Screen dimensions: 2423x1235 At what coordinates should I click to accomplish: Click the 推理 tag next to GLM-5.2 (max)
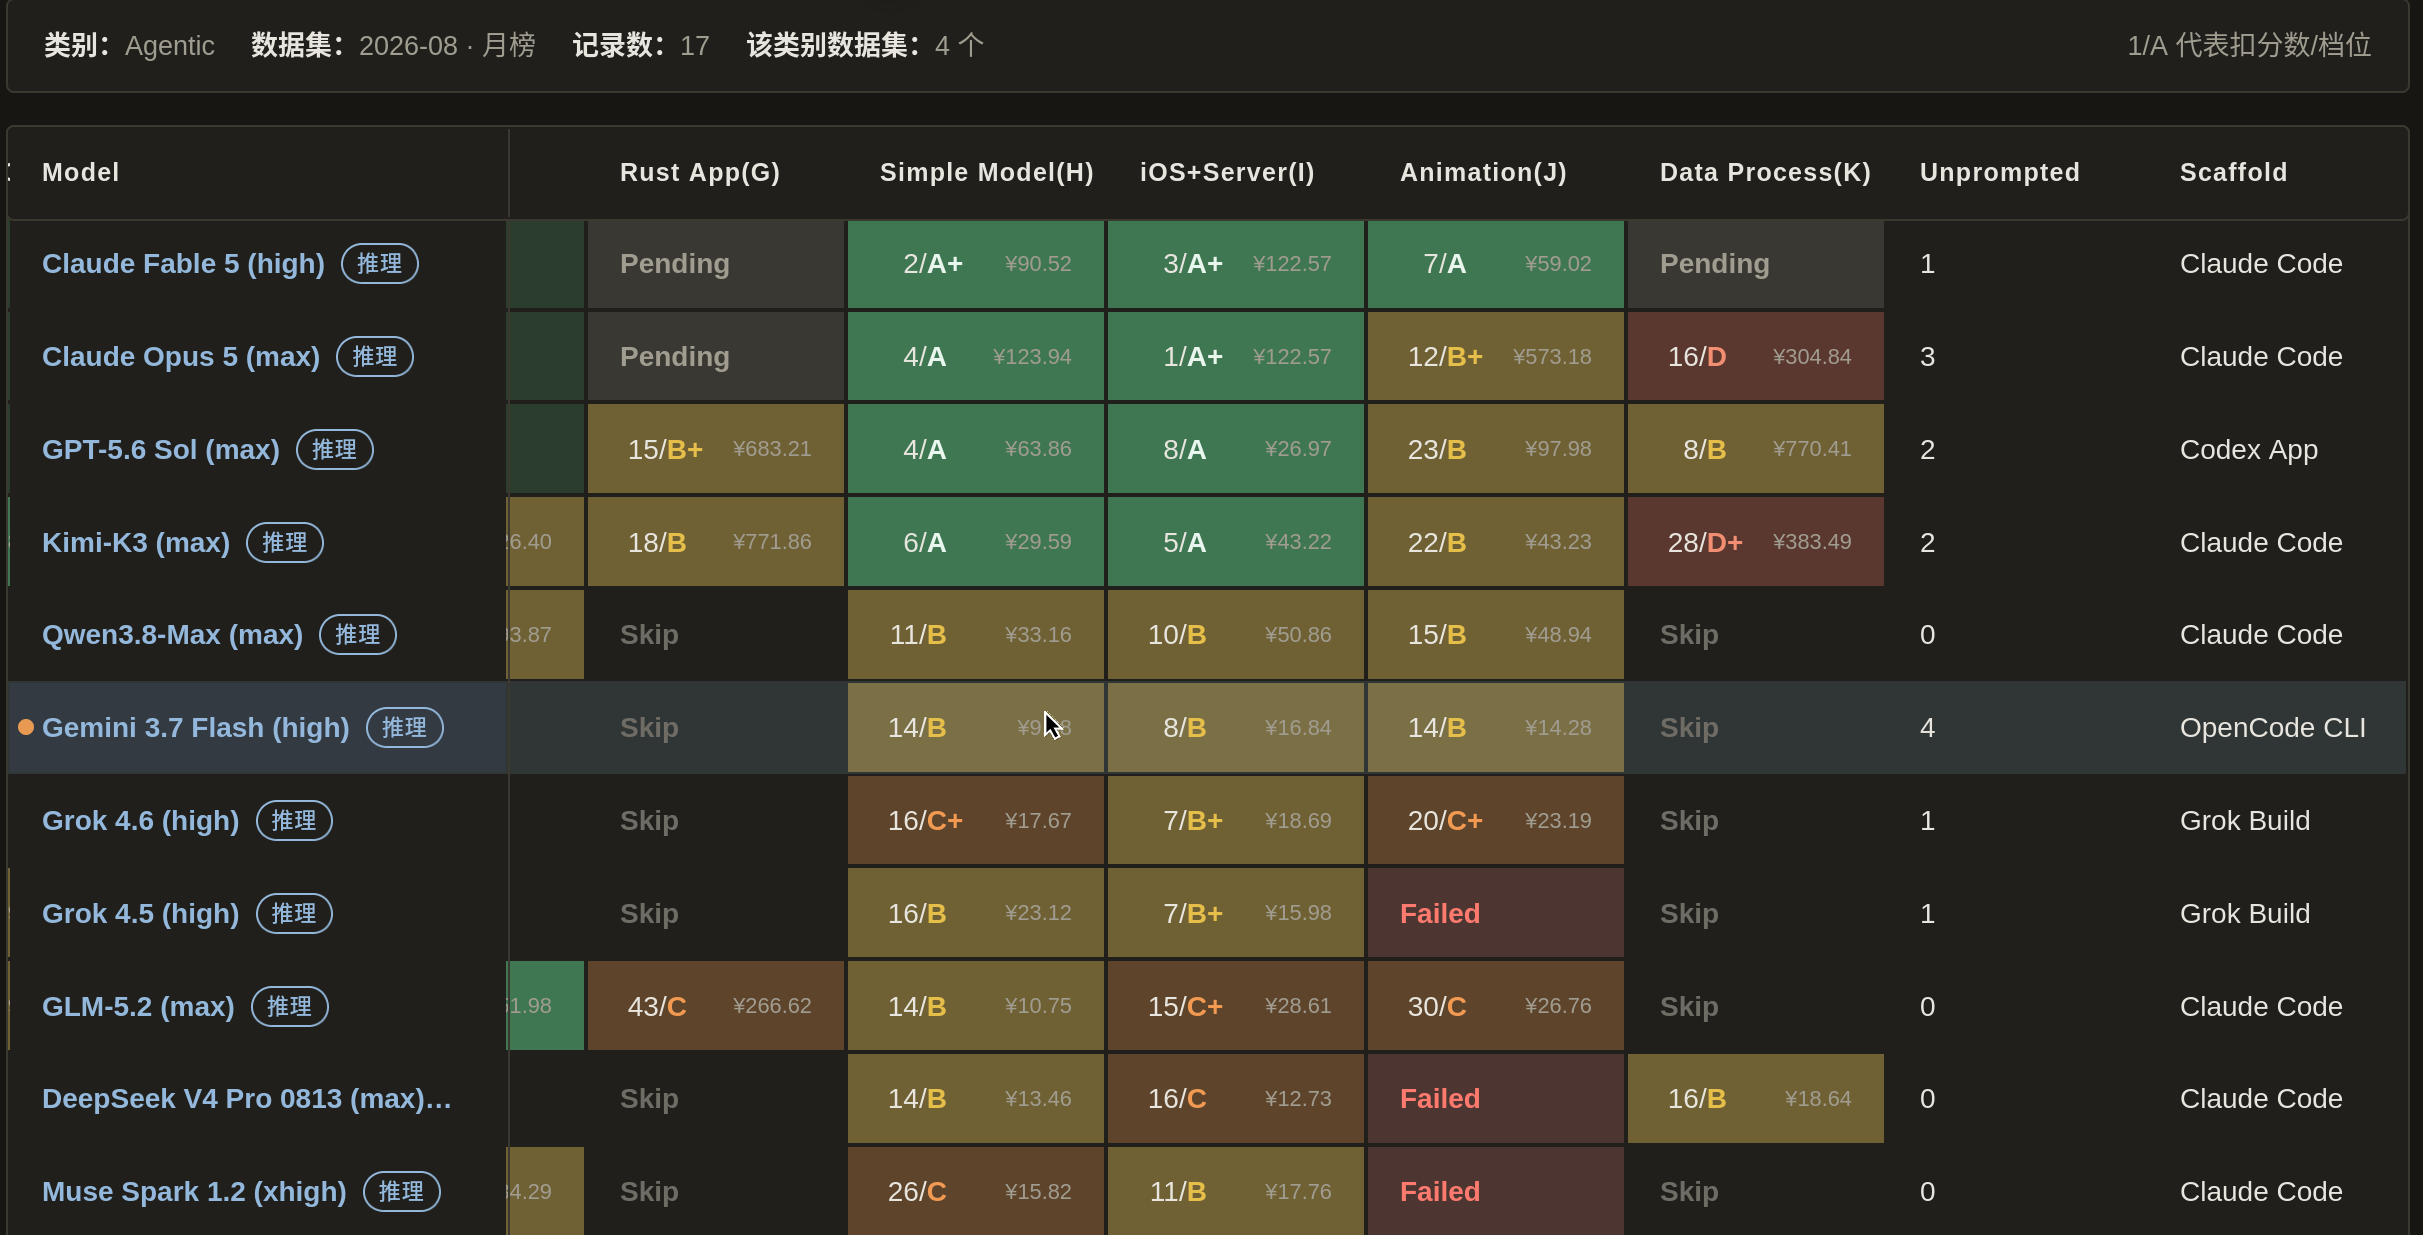tap(290, 1007)
